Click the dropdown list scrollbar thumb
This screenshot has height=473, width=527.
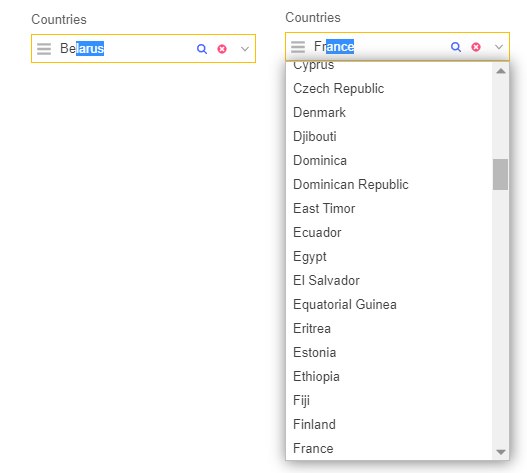tap(500, 174)
